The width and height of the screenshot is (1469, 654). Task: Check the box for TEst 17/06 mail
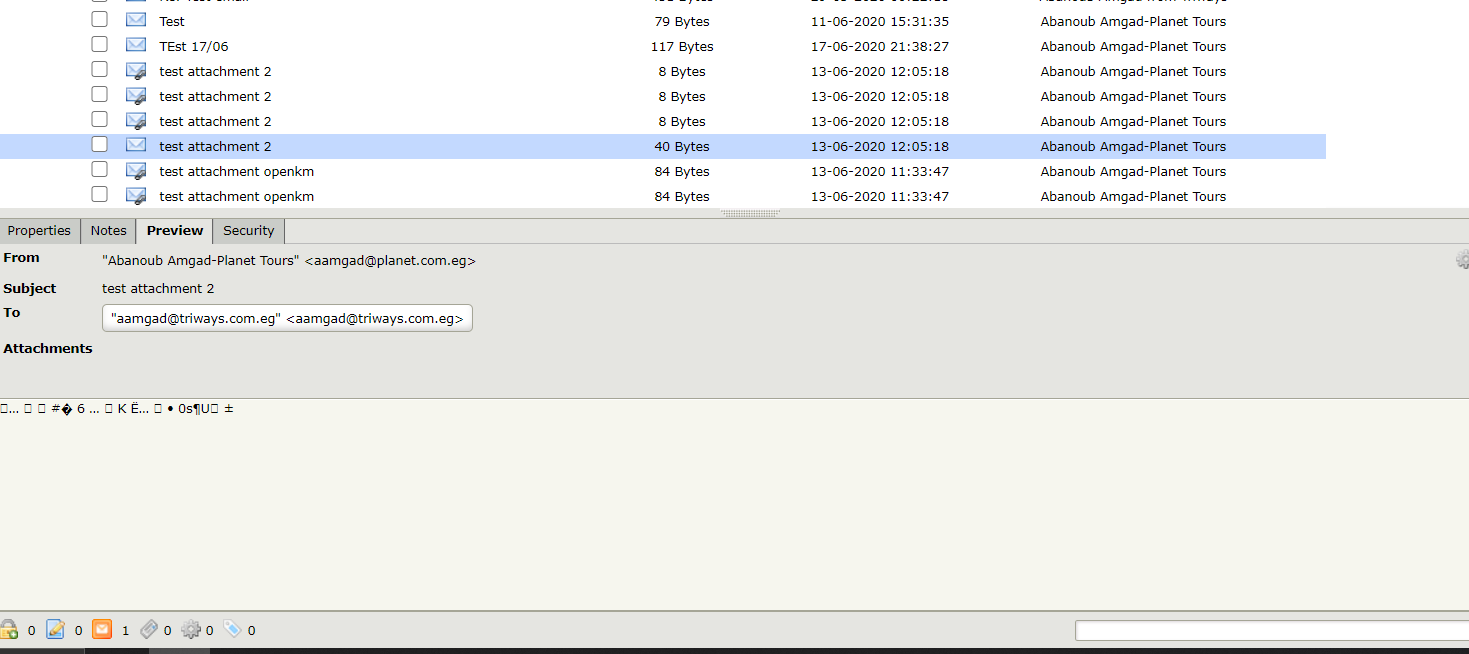(x=99, y=45)
